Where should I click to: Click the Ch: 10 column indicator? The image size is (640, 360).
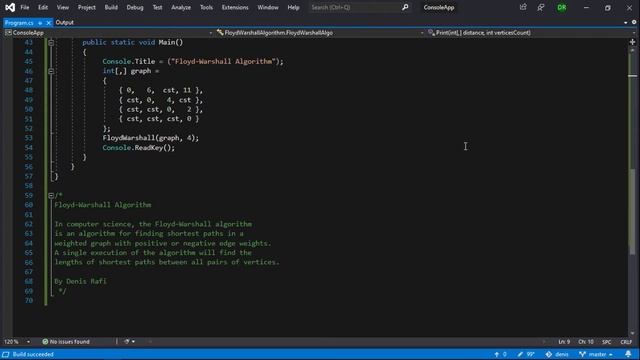tap(586, 342)
